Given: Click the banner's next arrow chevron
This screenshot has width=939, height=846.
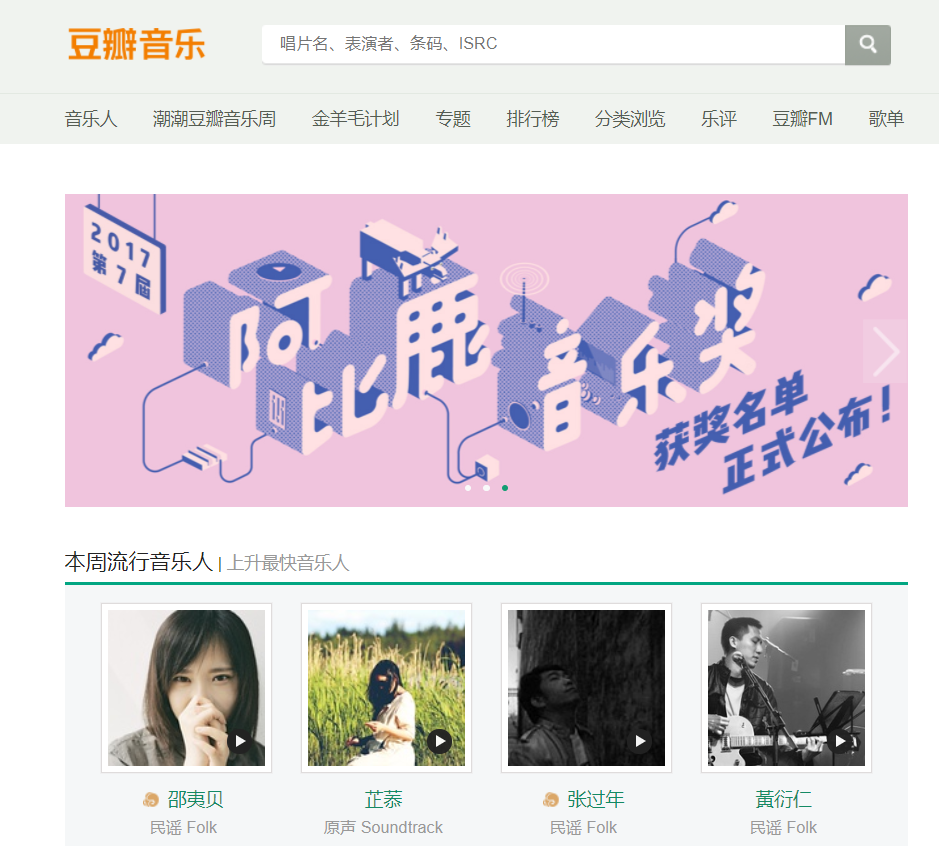Looking at the screenshot, I should 885,351.
